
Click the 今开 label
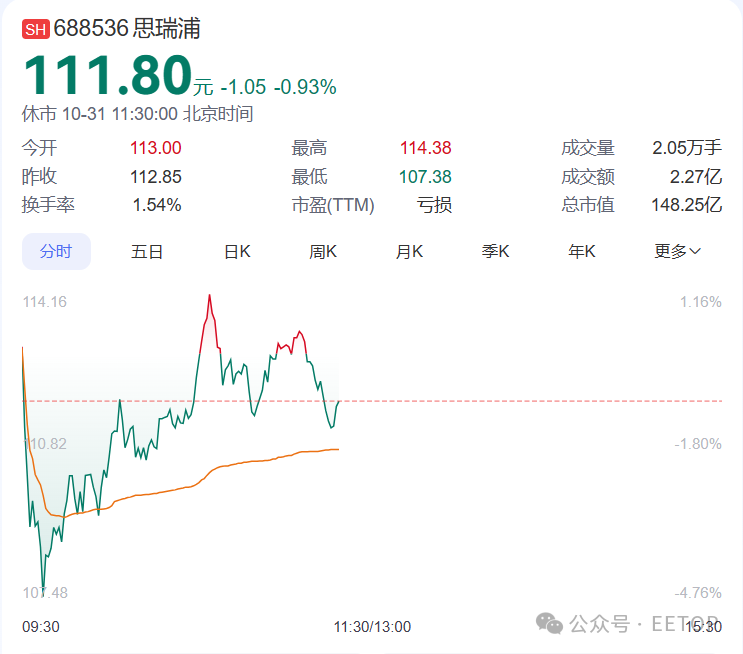pyautogui.click(x=39, y=148)
